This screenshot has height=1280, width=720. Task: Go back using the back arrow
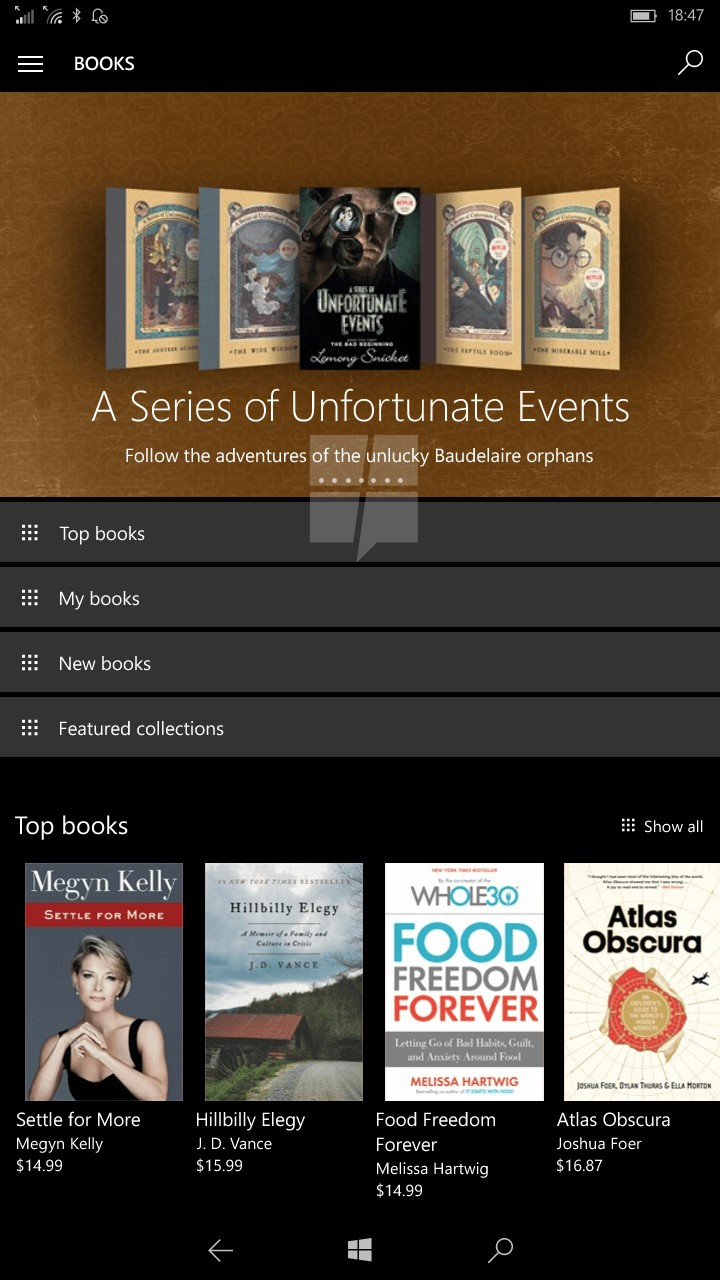coord(220,1249)
